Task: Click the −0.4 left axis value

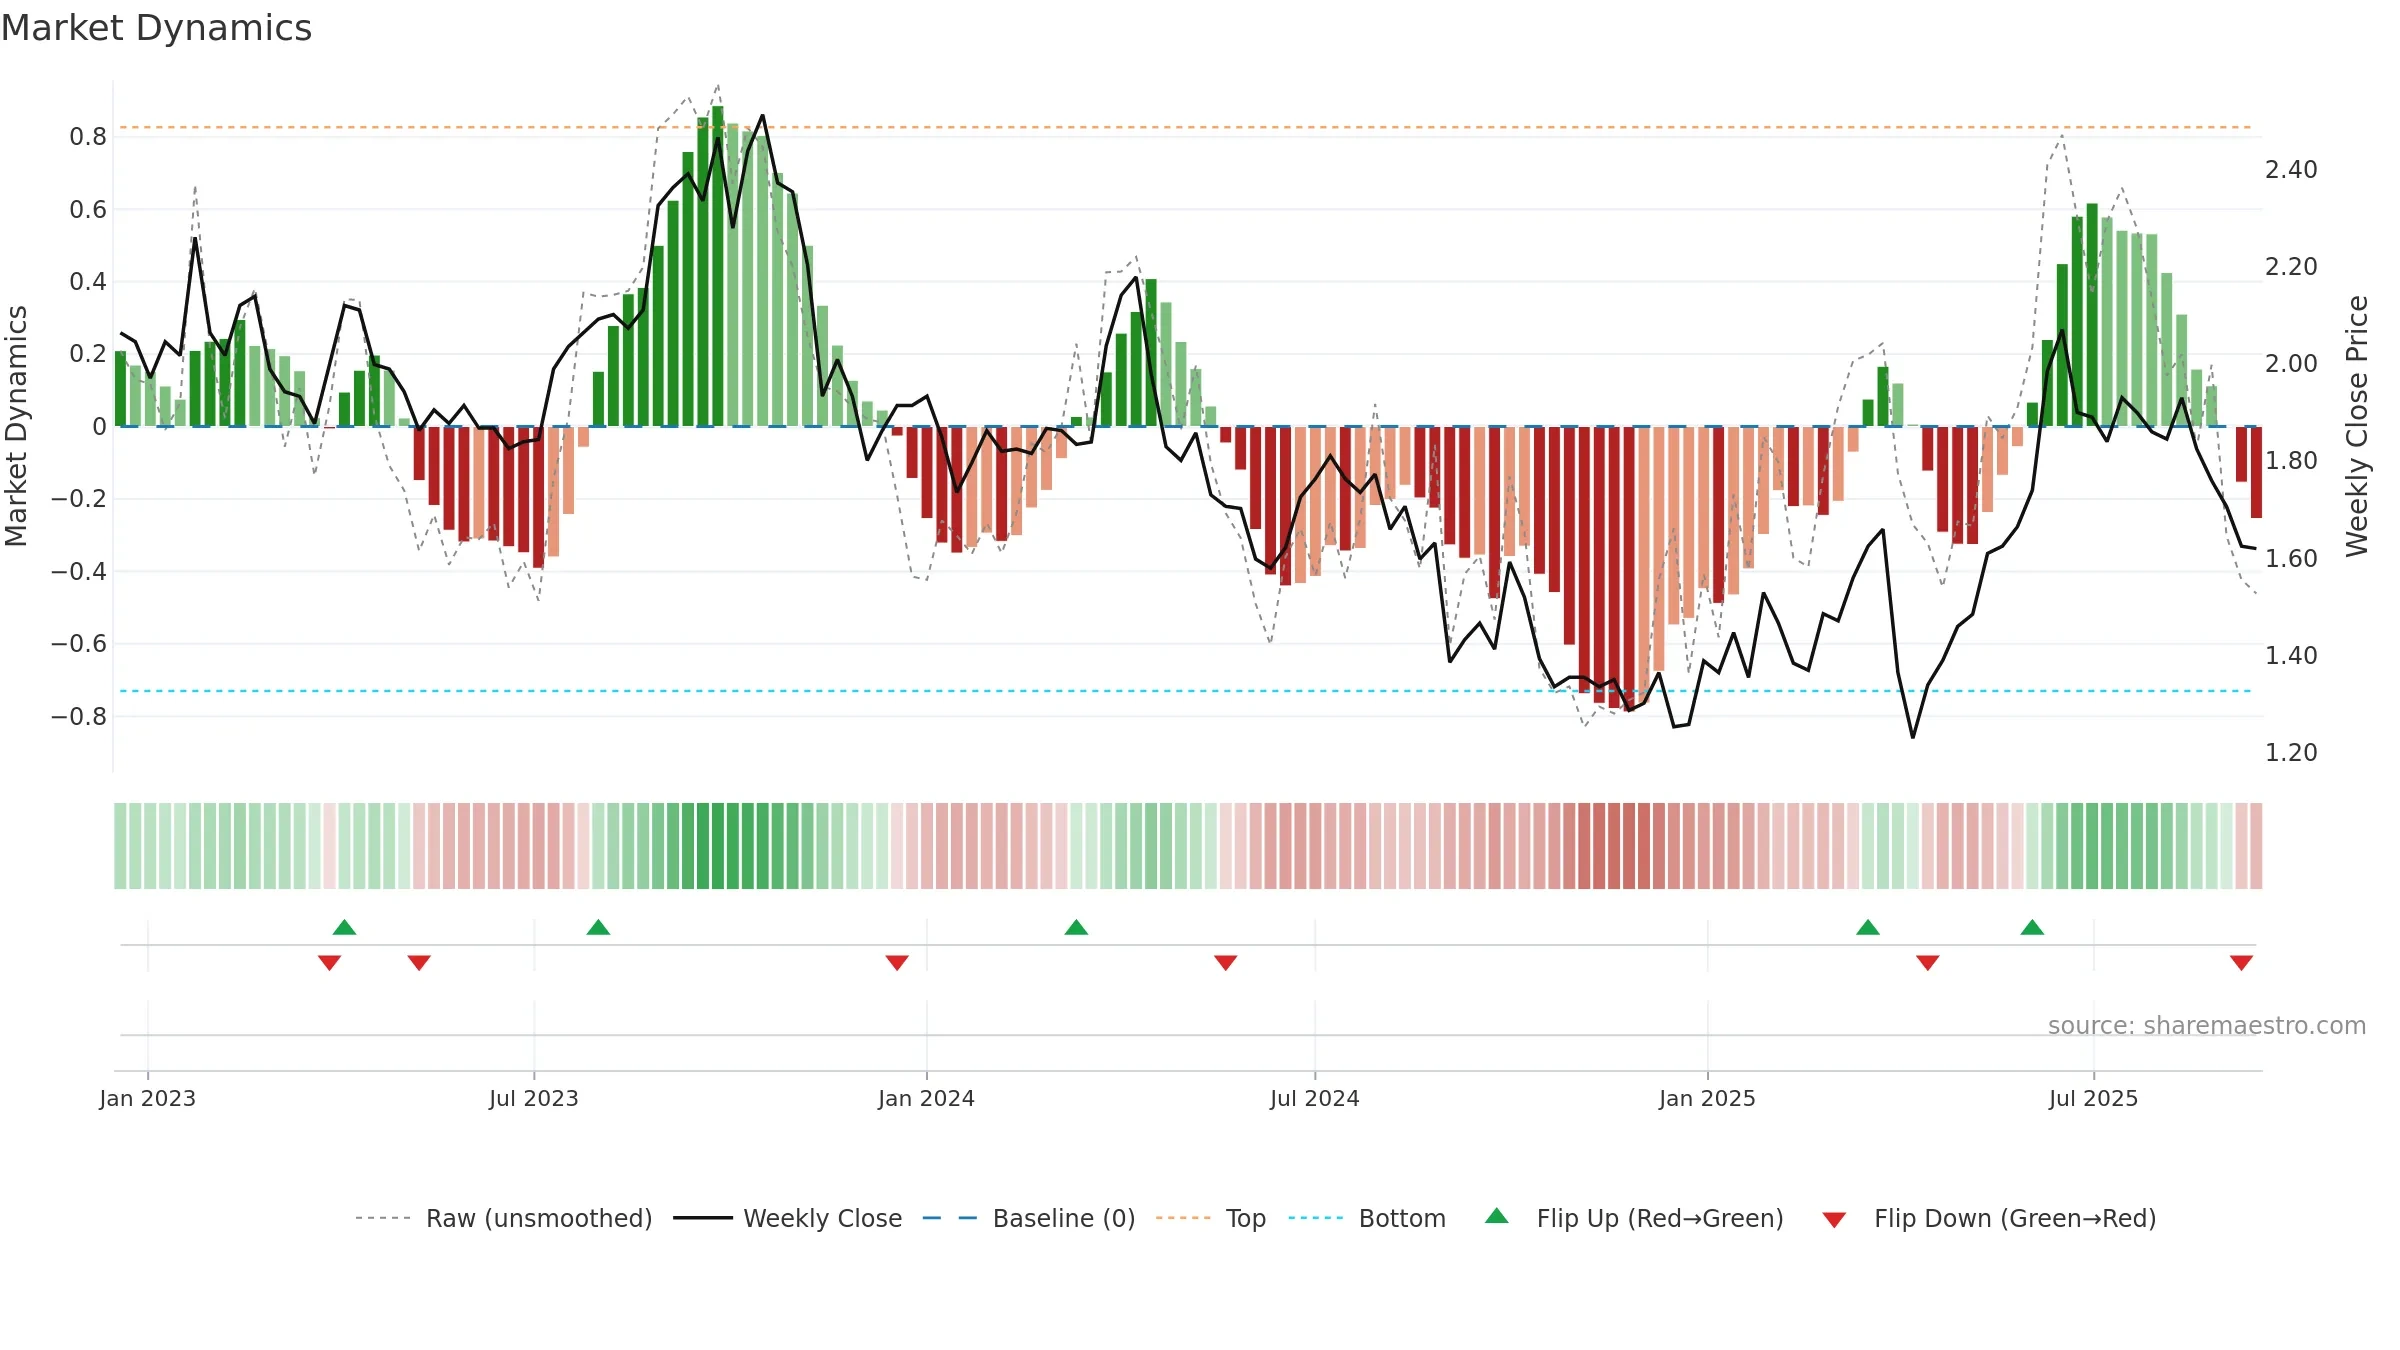Action: [79, 571]
